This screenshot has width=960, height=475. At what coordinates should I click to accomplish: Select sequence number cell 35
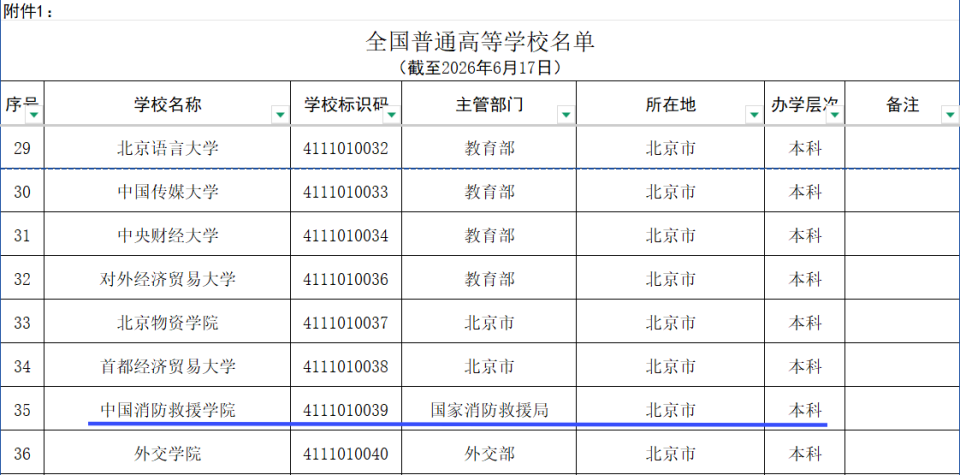pyautogui.click(x=22, y=409)
